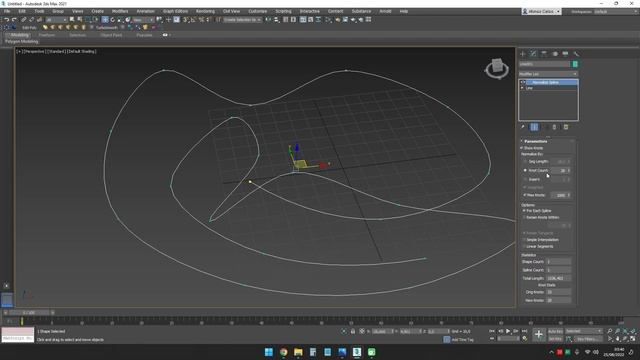Click the Add Time Tag label

pyautogui.click(x=462, y=340)
